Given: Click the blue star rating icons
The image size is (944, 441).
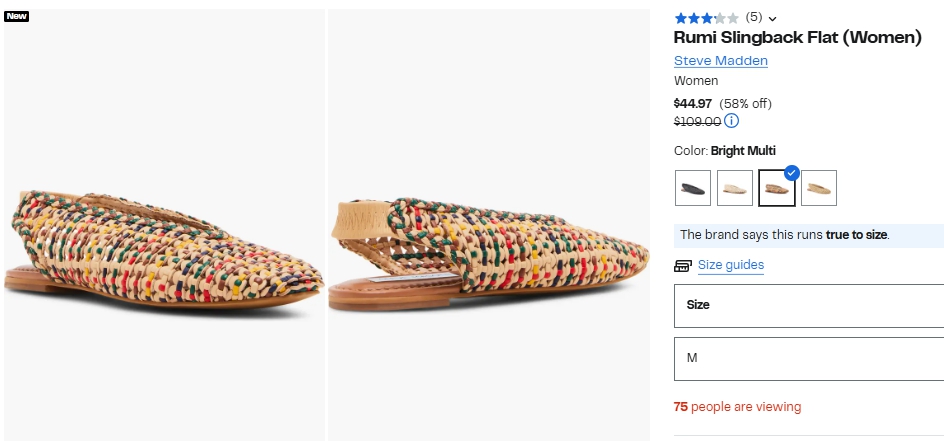Looking at the screenshot, I should pos(706,18).
